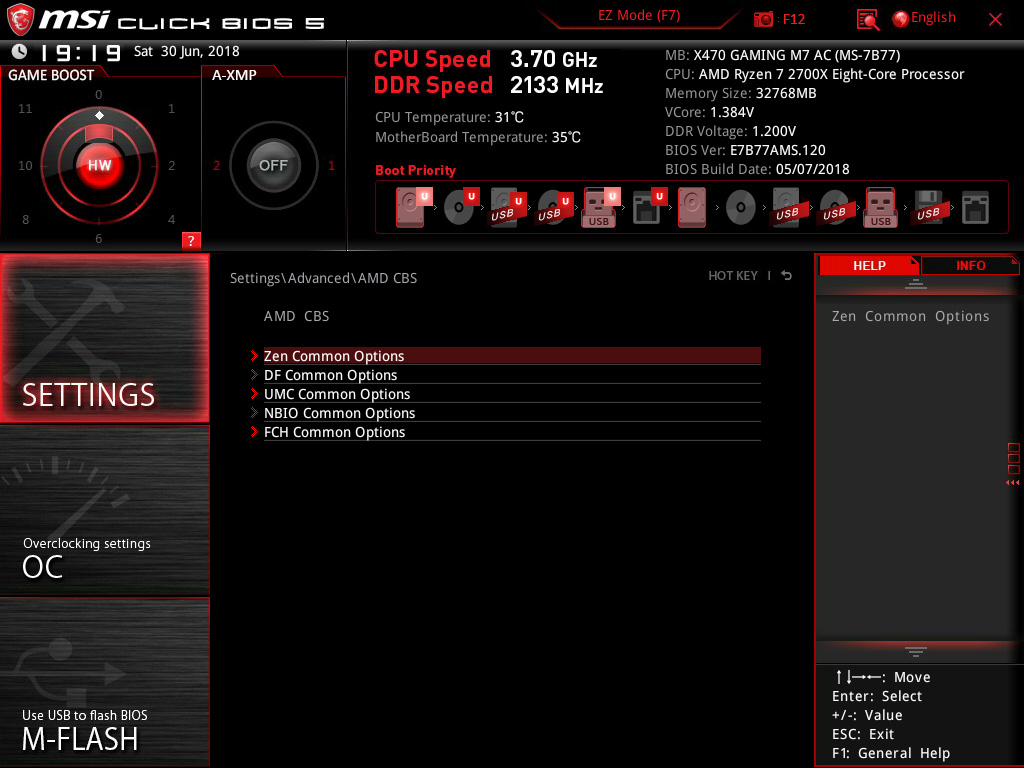1024x768 pixels.
Task: Click the CPU Temperature 31°C reading
Action: (449, 118)
